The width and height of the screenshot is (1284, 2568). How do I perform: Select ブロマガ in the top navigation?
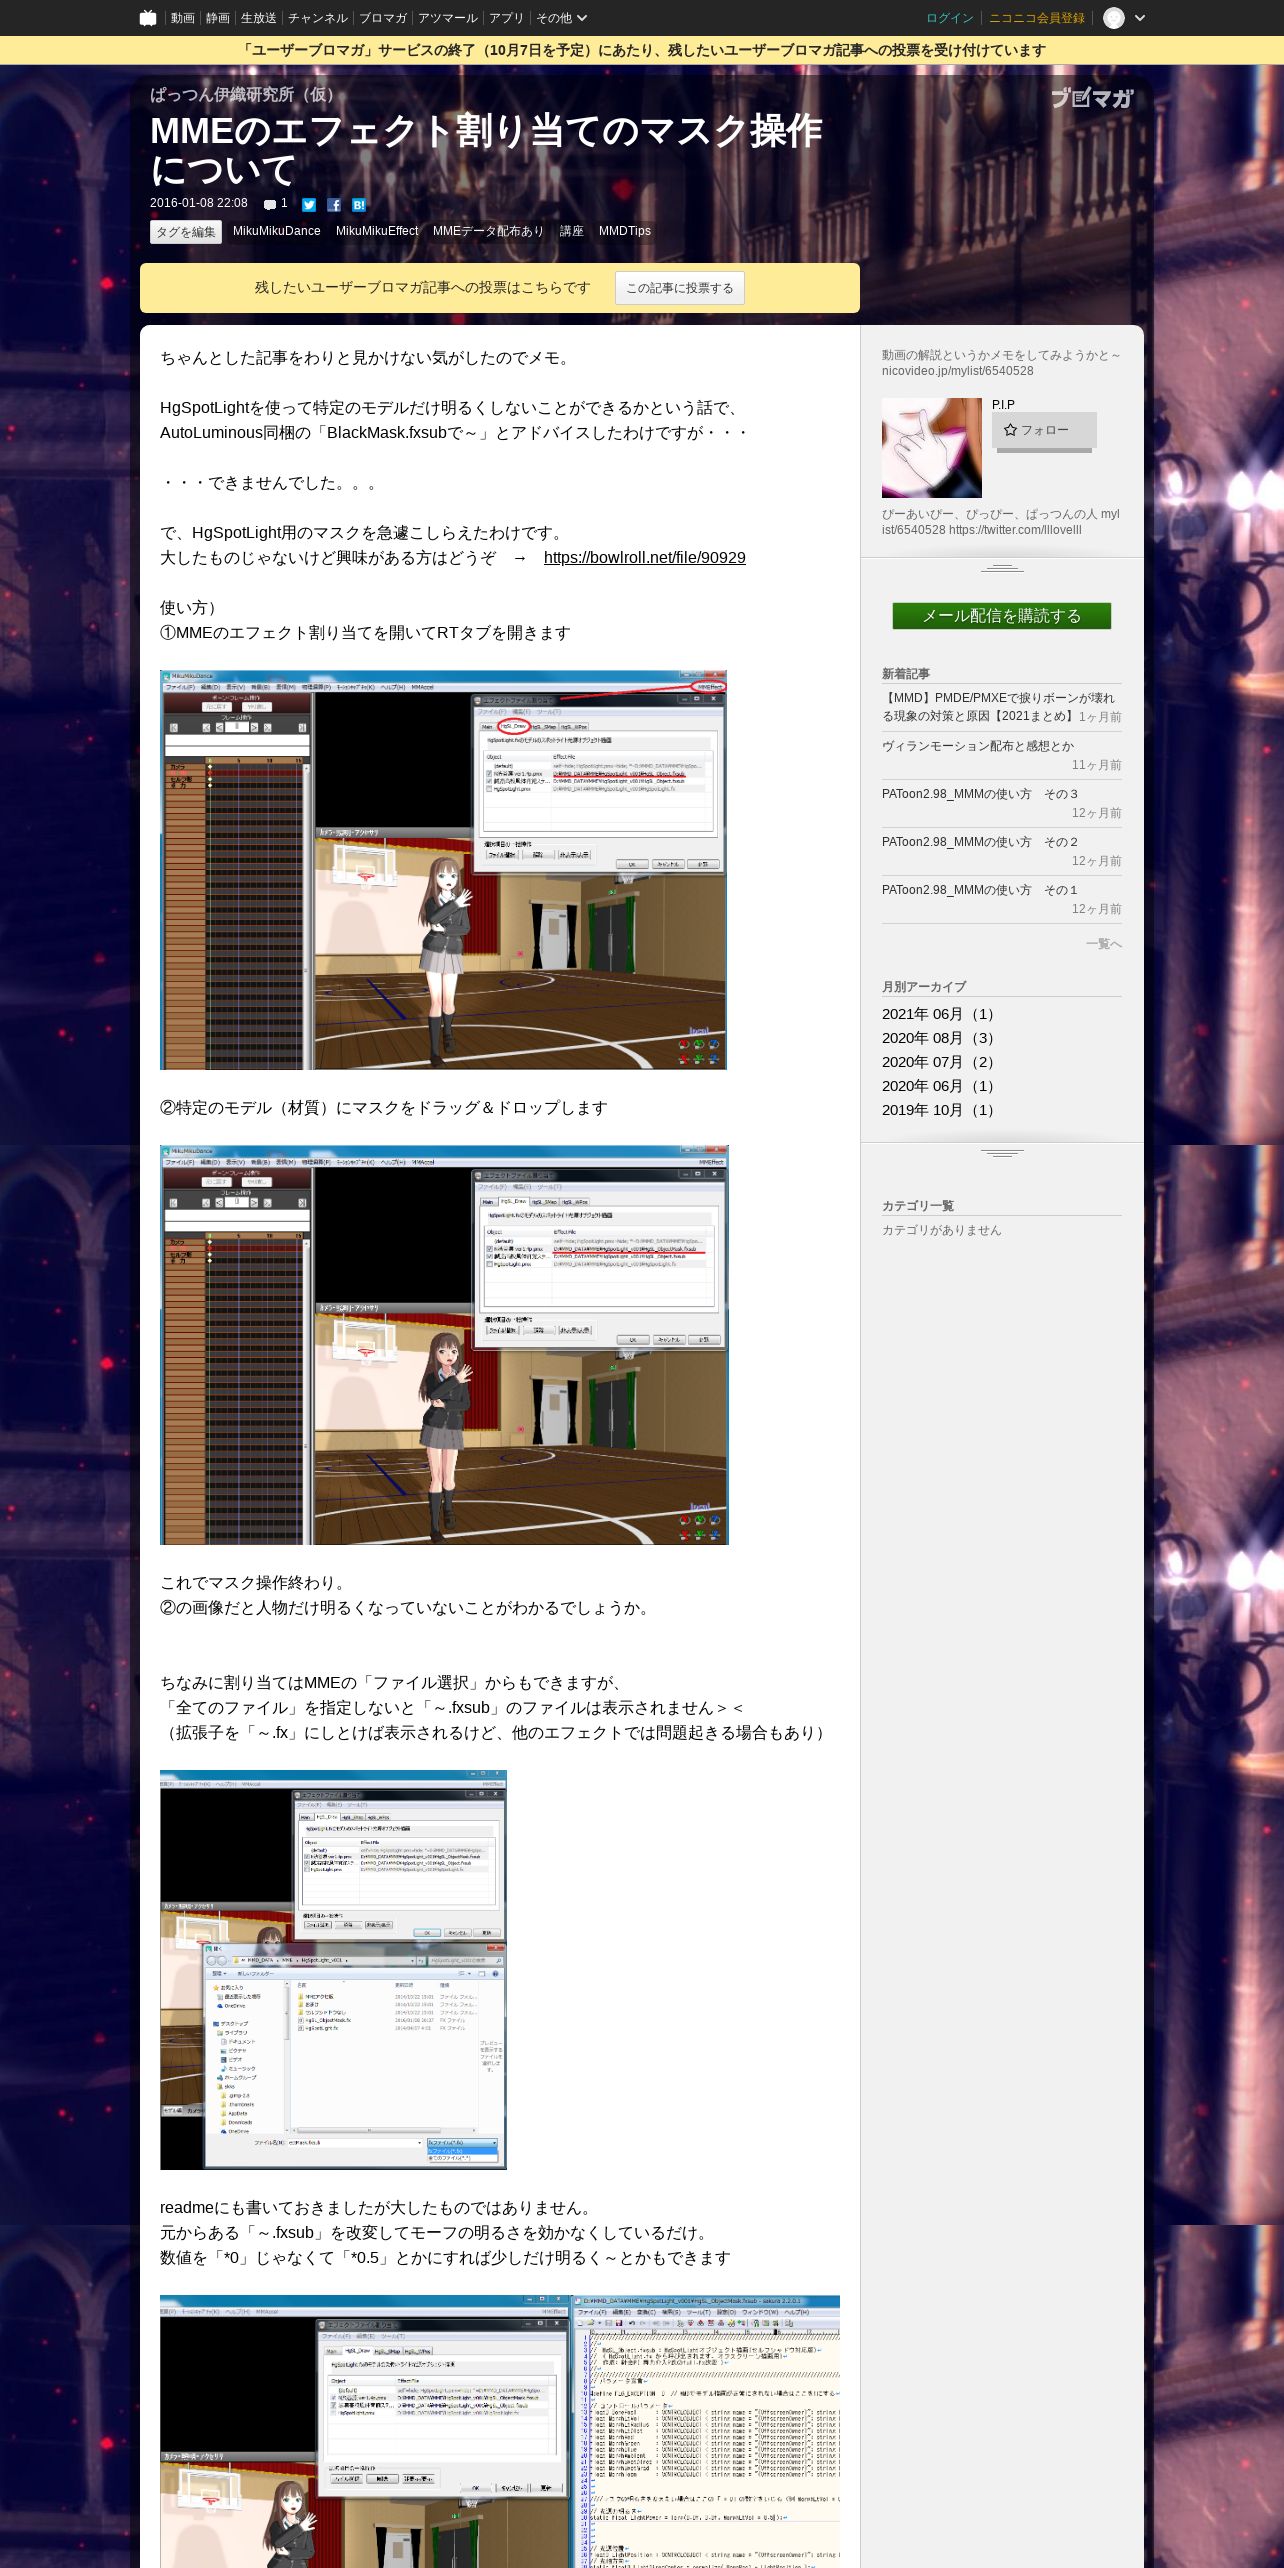coord(383,18)
